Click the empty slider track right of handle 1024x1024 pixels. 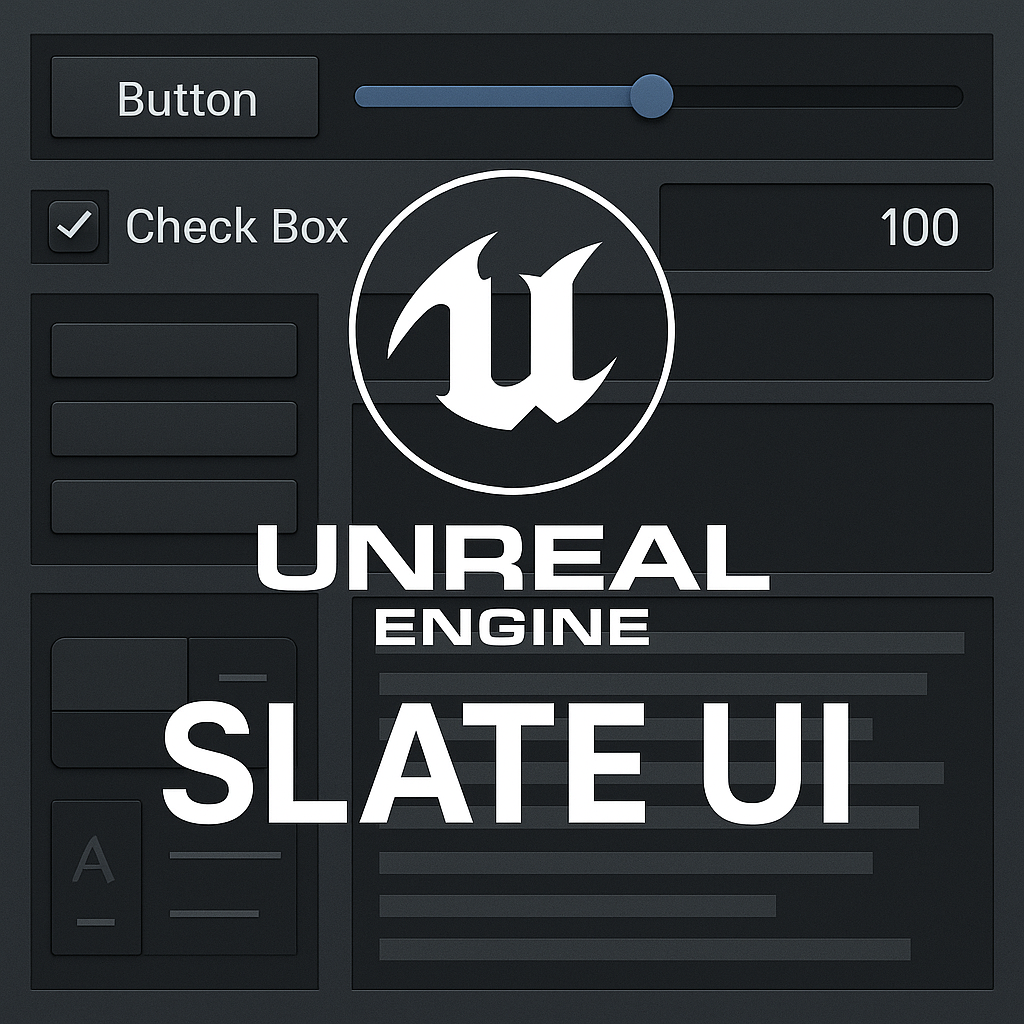point(818,97)
